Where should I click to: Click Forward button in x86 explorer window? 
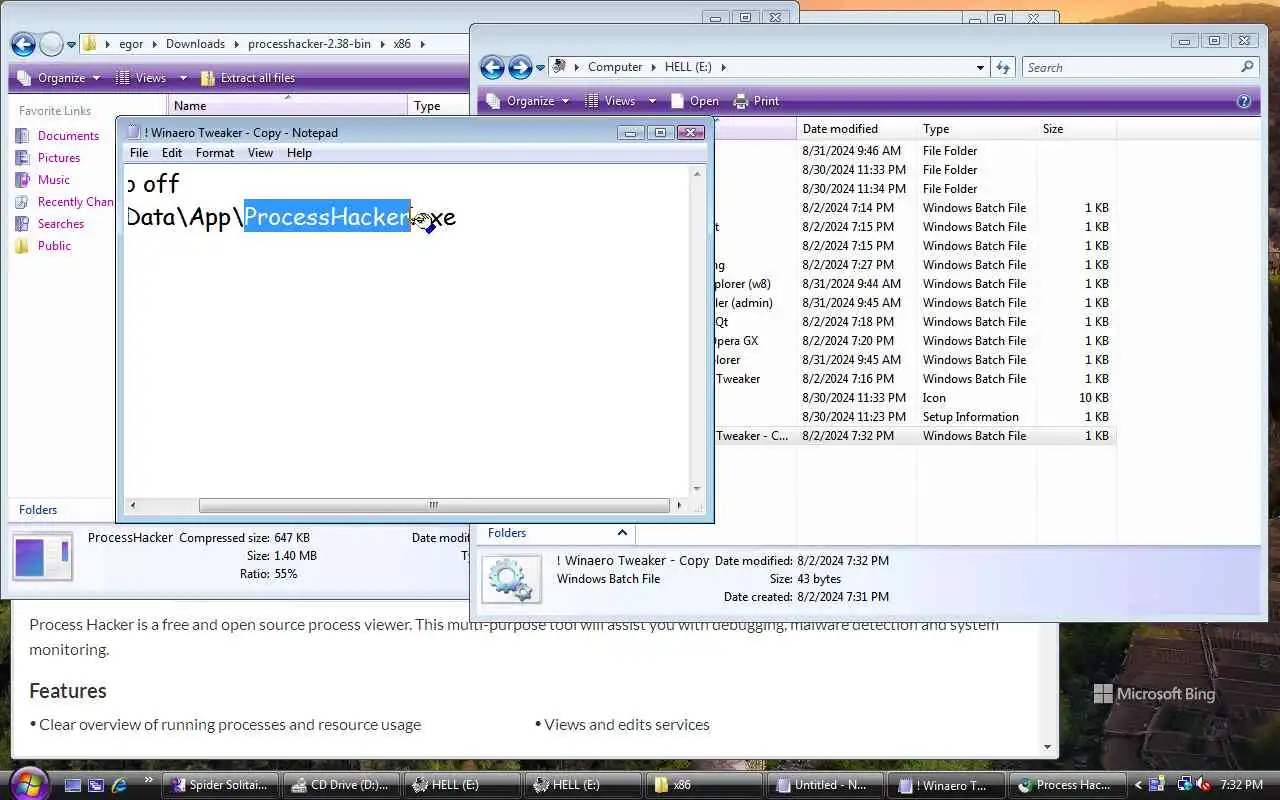(51, 44)
